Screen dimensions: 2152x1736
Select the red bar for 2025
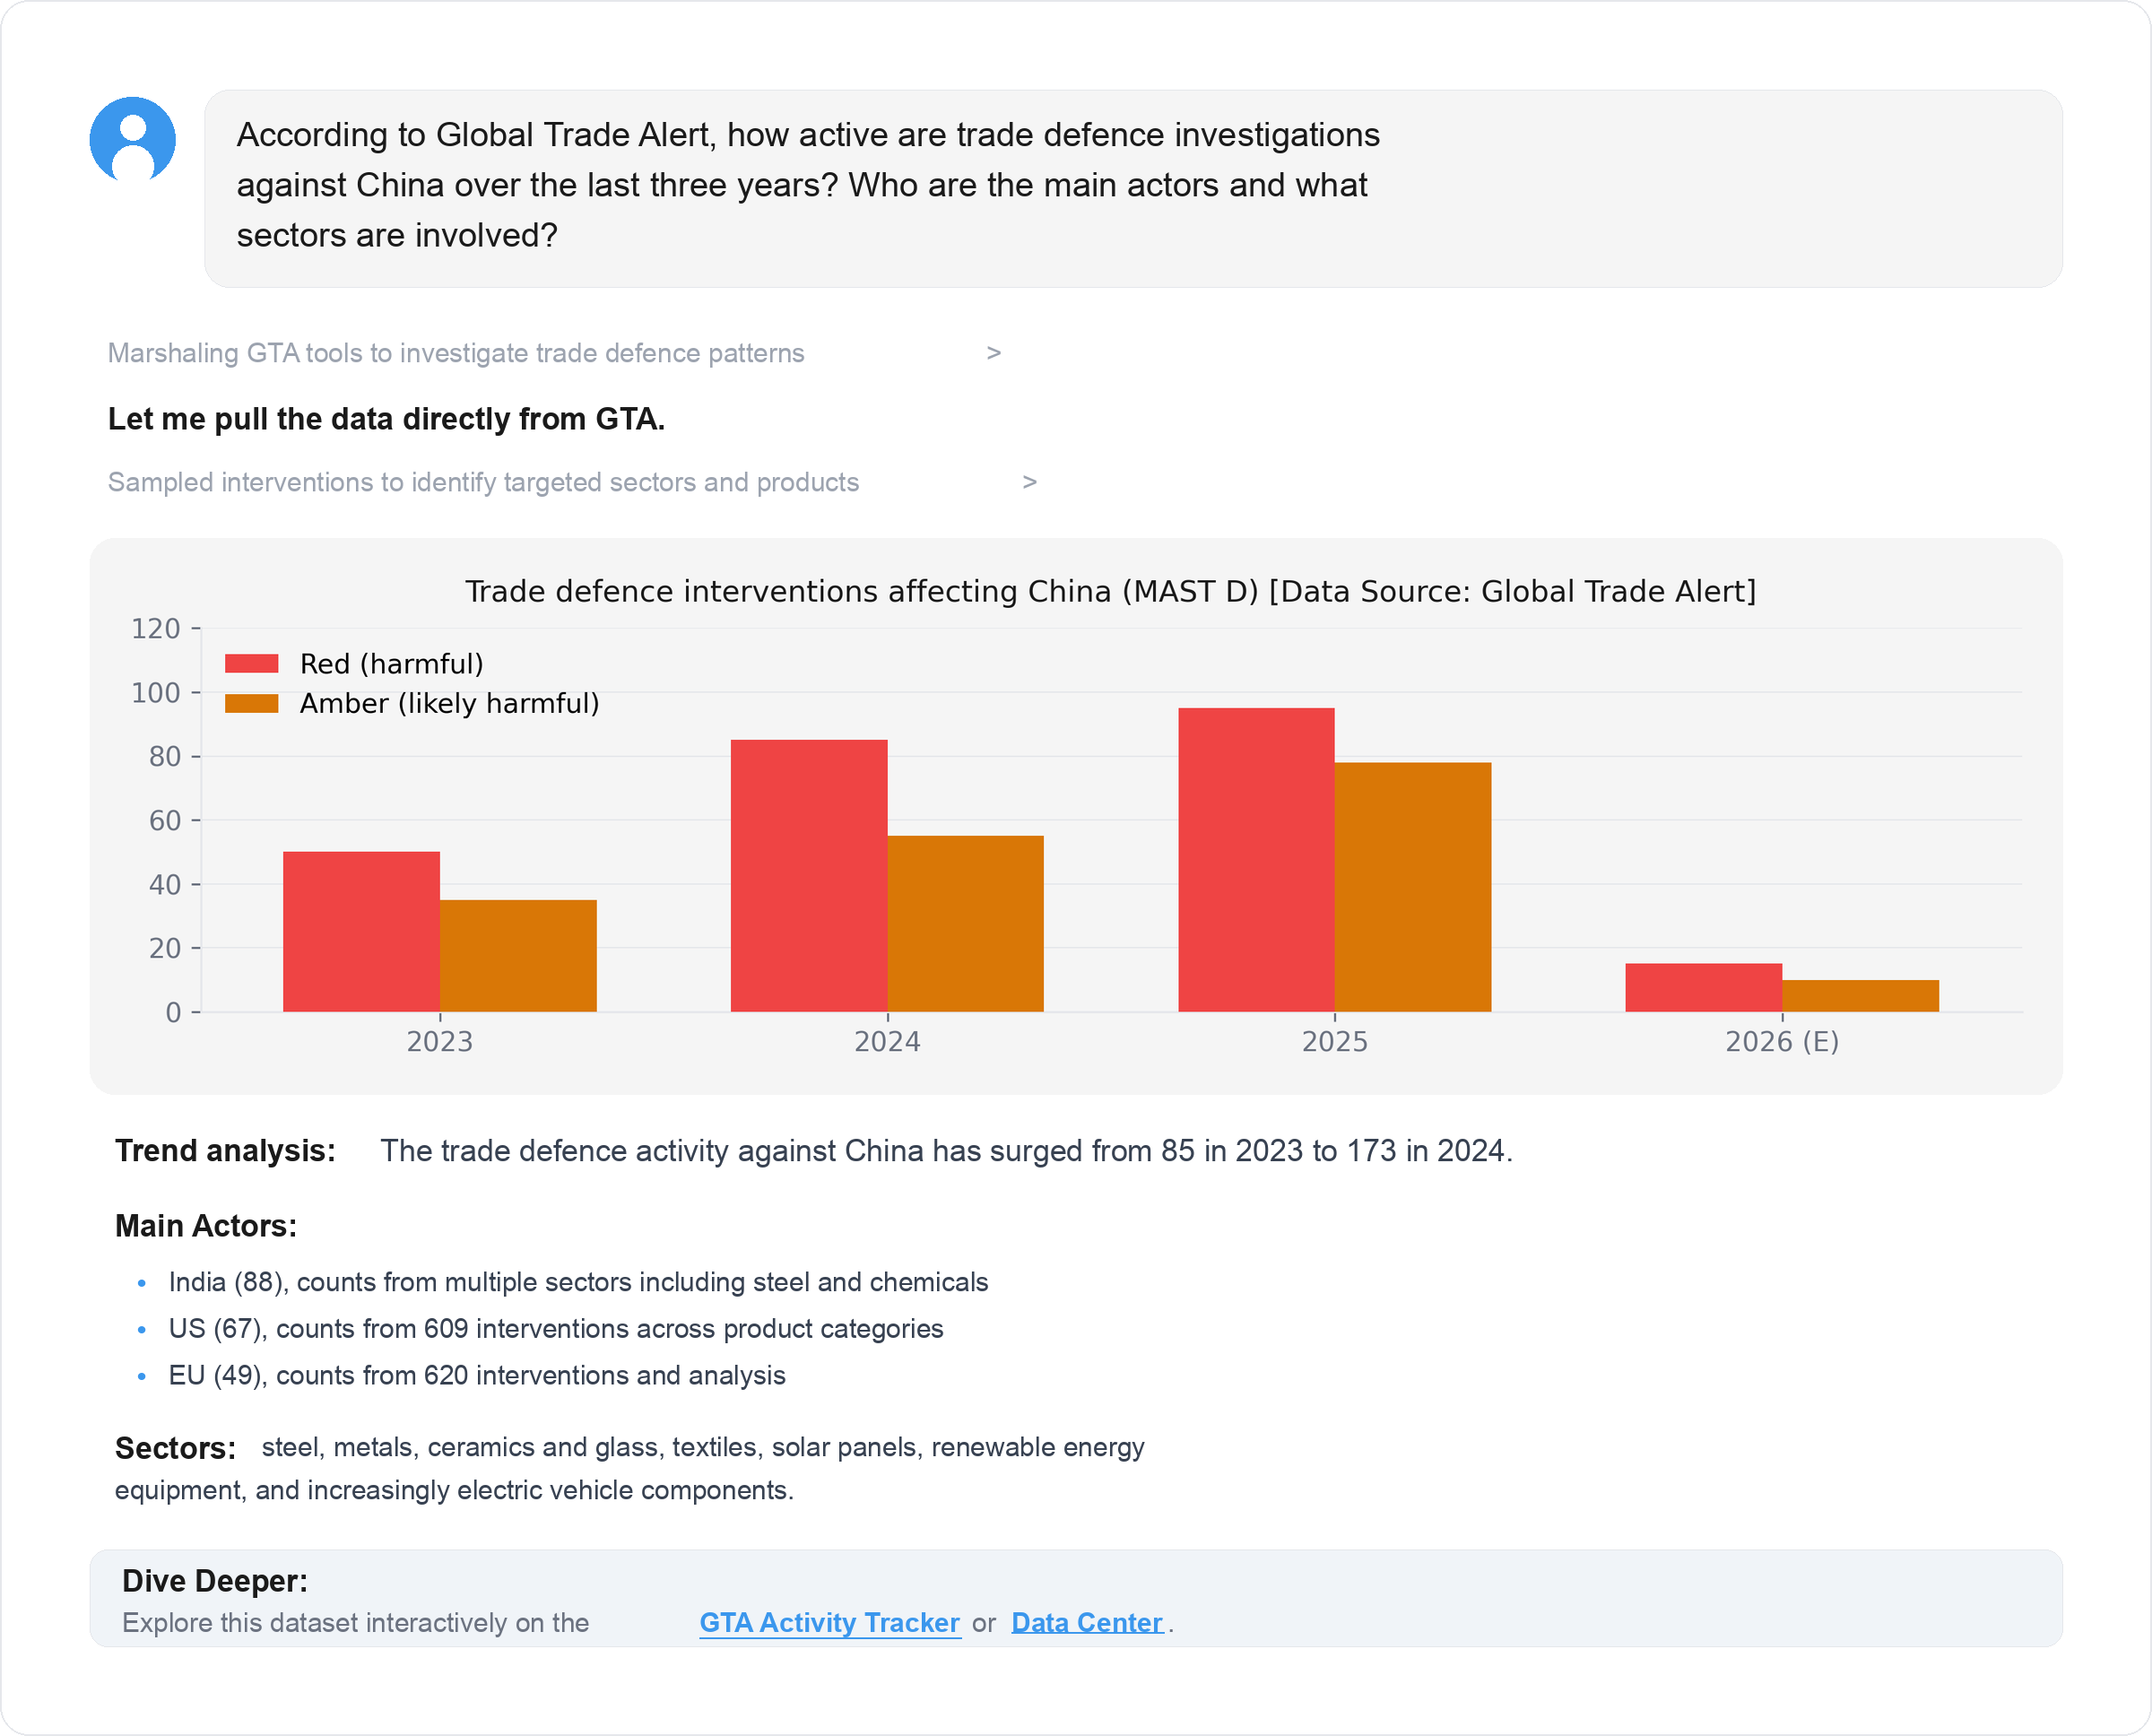(x=1256, y=859)
